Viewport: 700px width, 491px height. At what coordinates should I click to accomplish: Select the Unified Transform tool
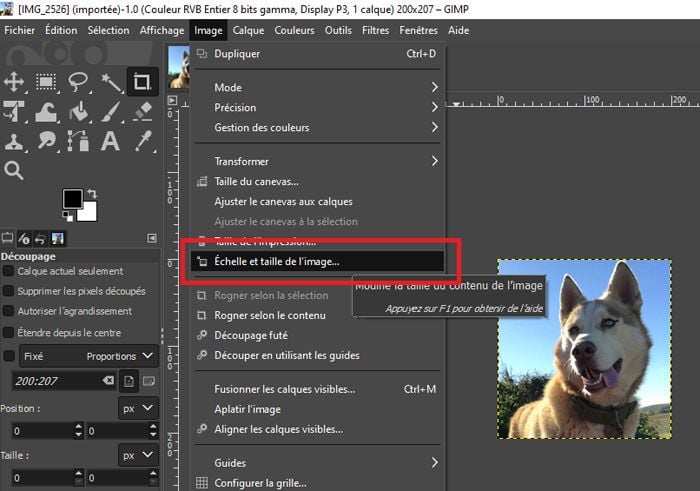(x=14, y=112)
